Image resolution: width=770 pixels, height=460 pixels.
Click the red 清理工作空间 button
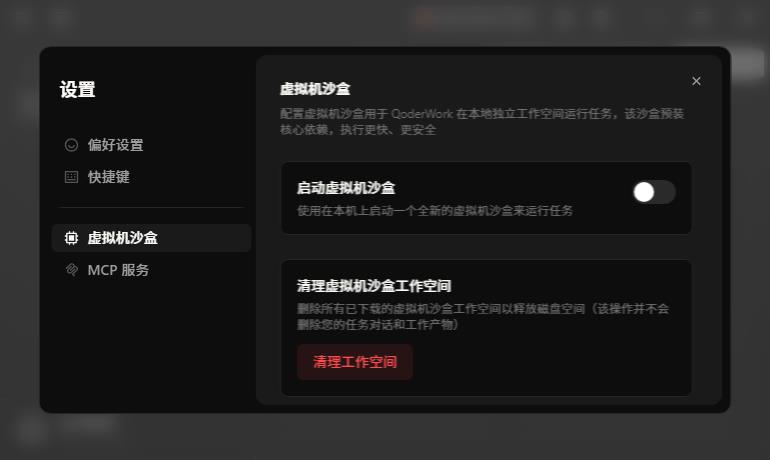coord(355,362)
